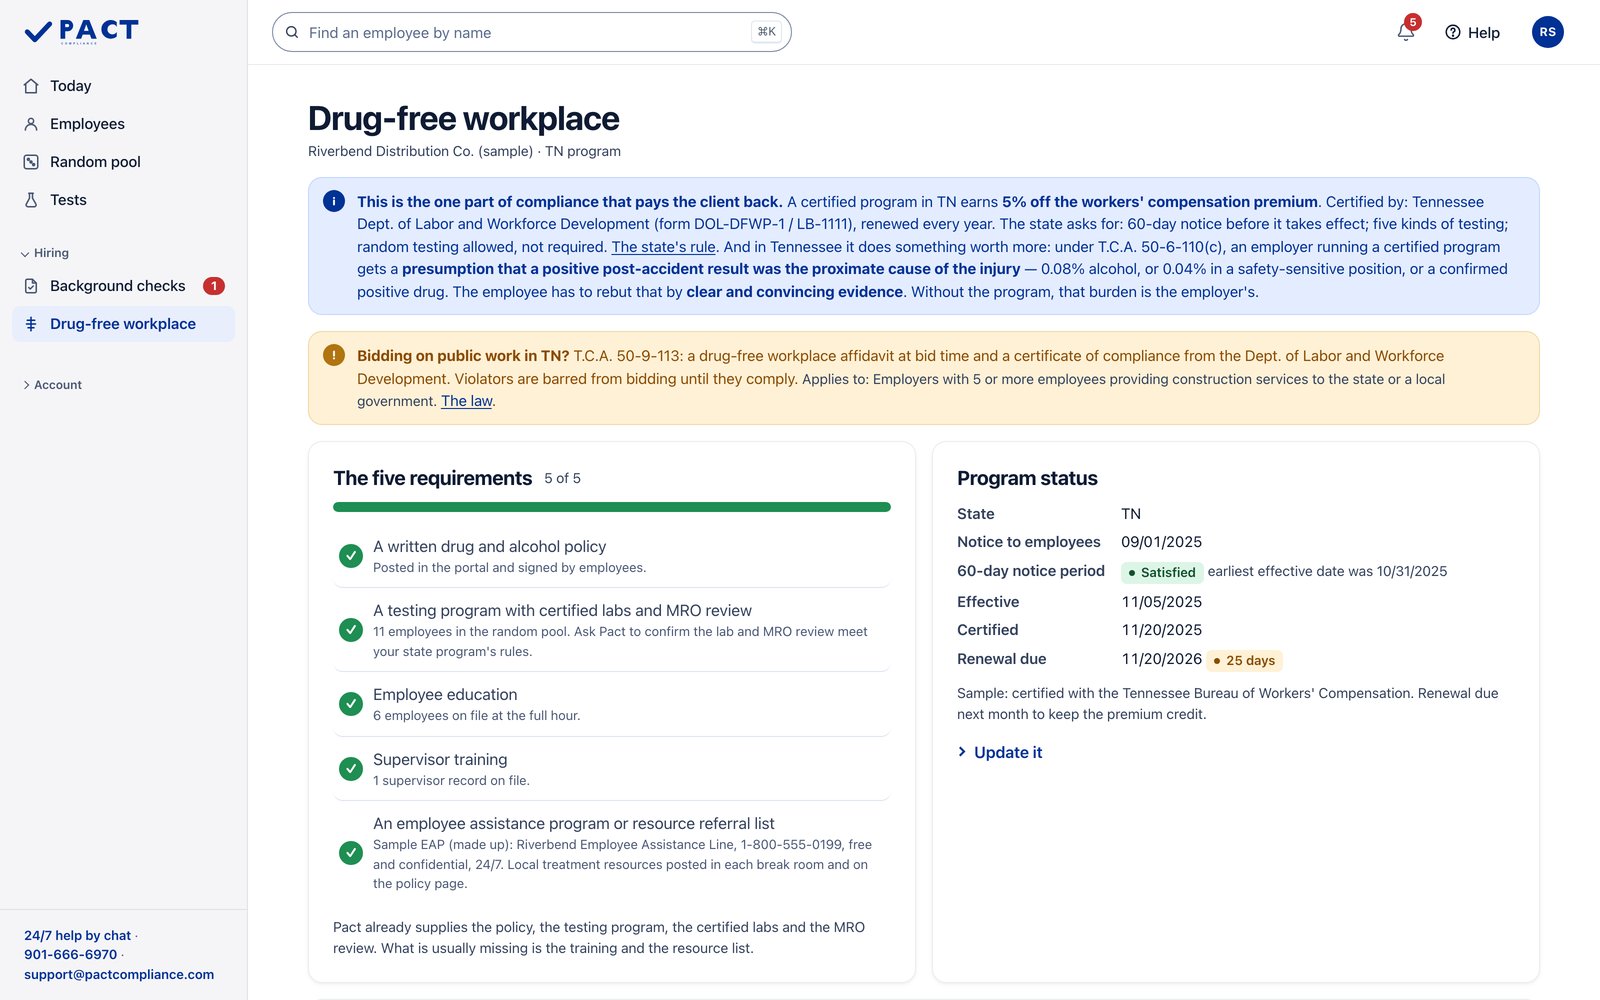1600x1000 pixels.
Task: Click the blue info icon in banner
Action: click(x=334, y=201)
